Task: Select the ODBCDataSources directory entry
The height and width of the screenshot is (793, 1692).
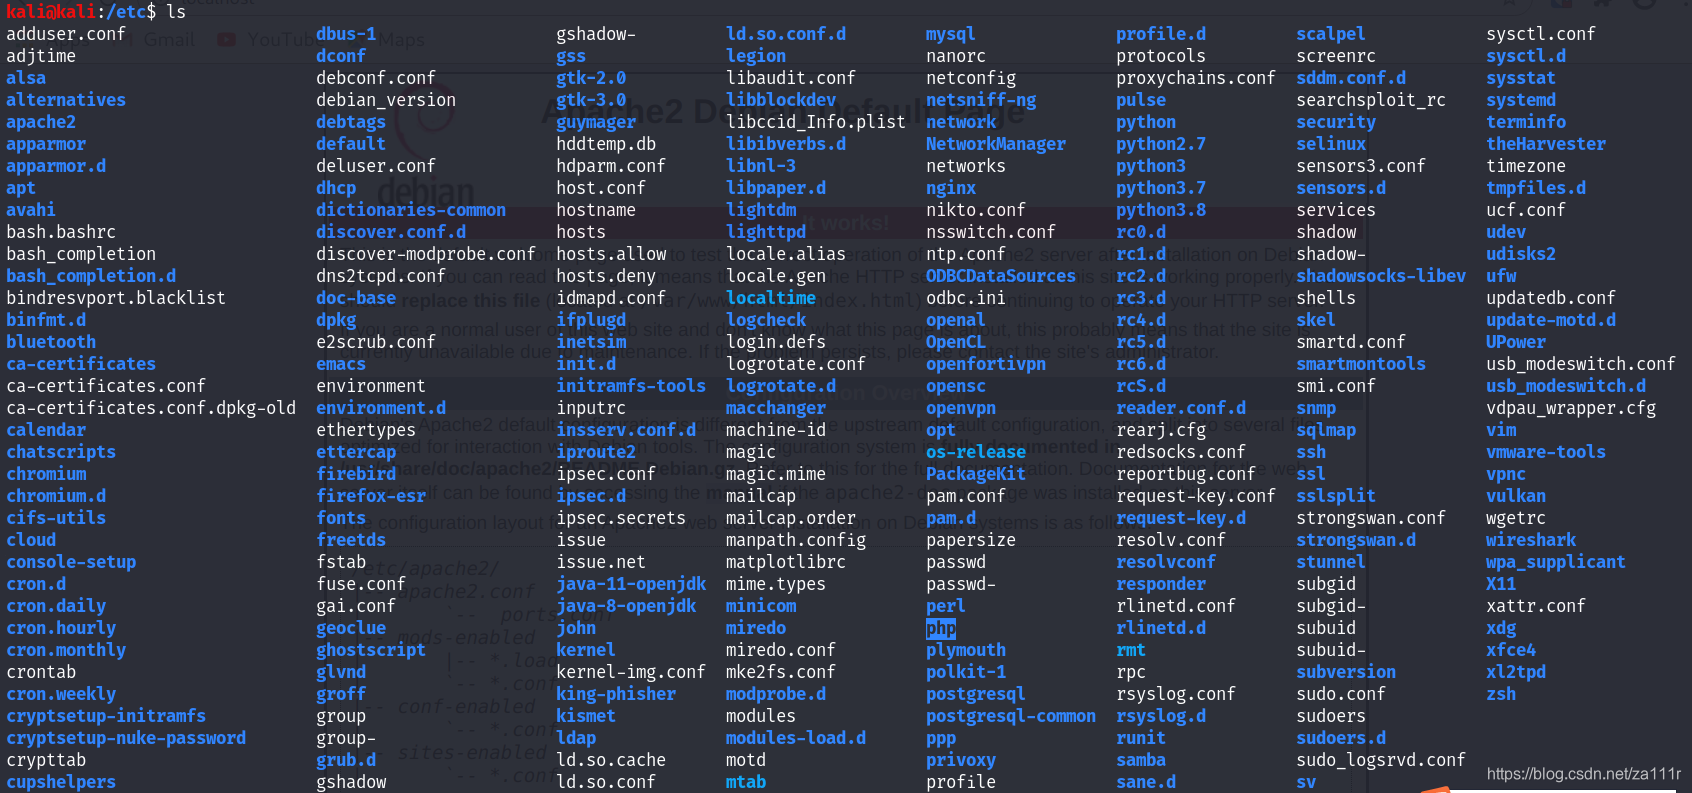Action: pyautogui.click(x=1001, y=276)
